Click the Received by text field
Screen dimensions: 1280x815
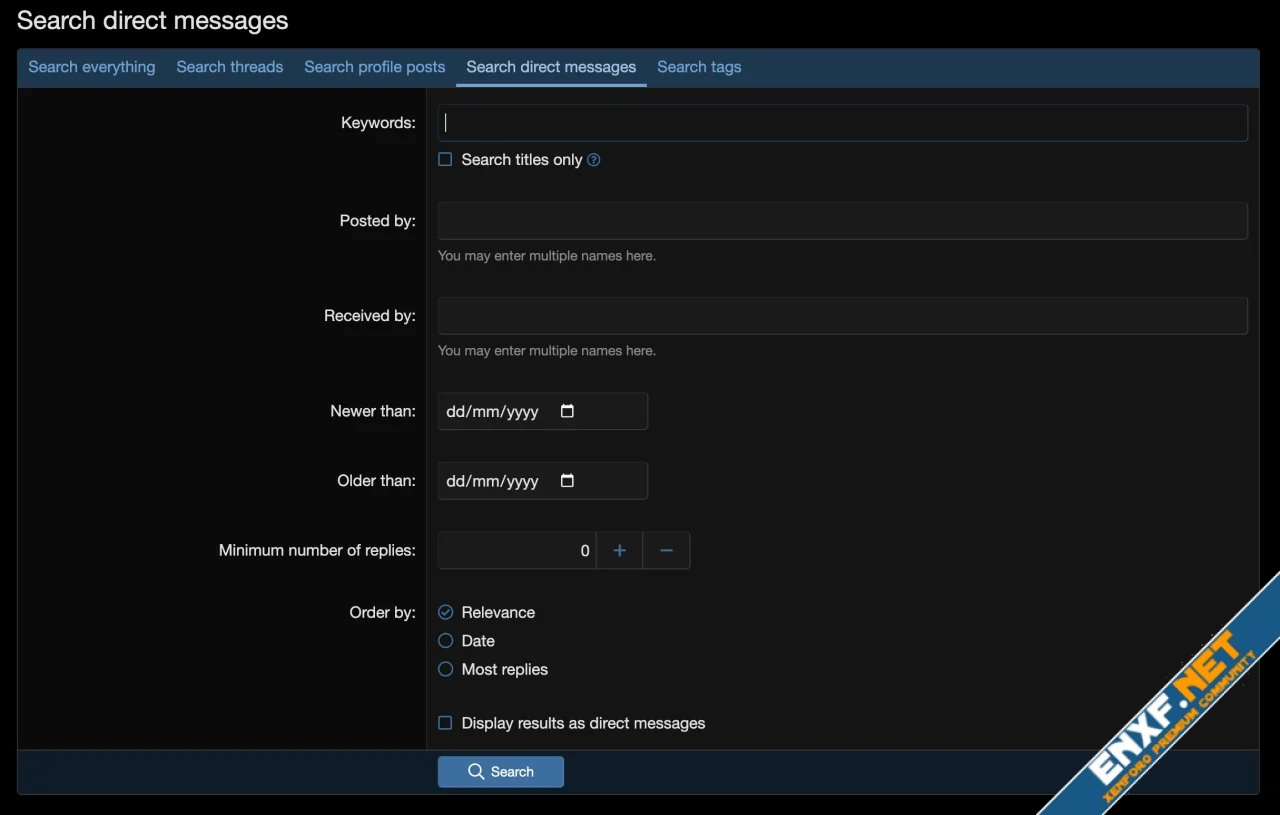[842, 316]
